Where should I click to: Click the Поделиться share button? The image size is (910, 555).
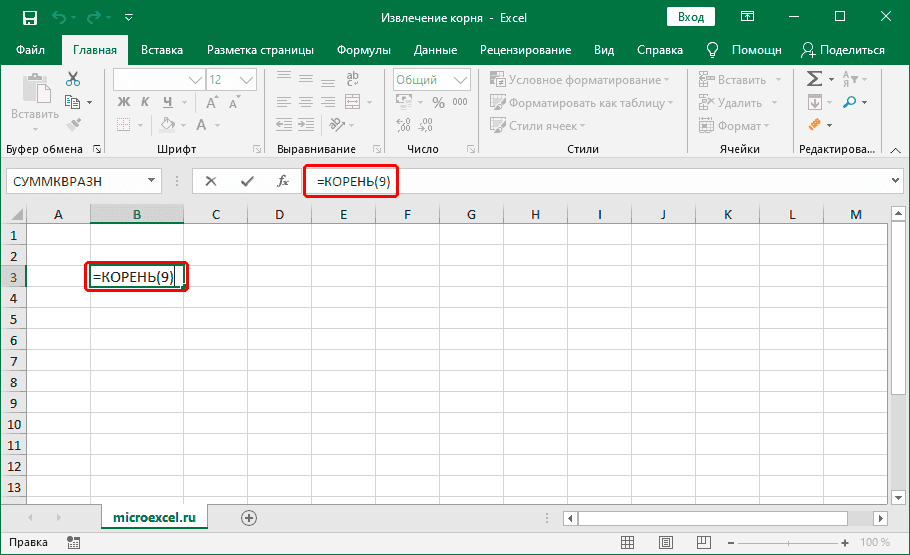point(845,50)
